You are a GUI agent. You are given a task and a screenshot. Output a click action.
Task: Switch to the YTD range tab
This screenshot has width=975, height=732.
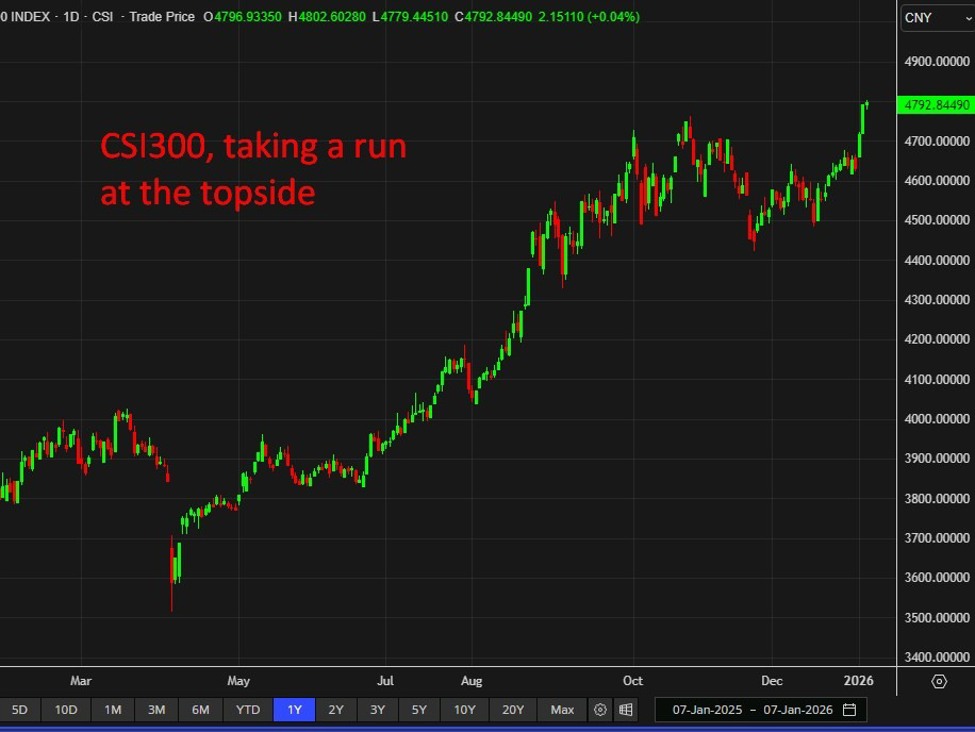(246, 710)
